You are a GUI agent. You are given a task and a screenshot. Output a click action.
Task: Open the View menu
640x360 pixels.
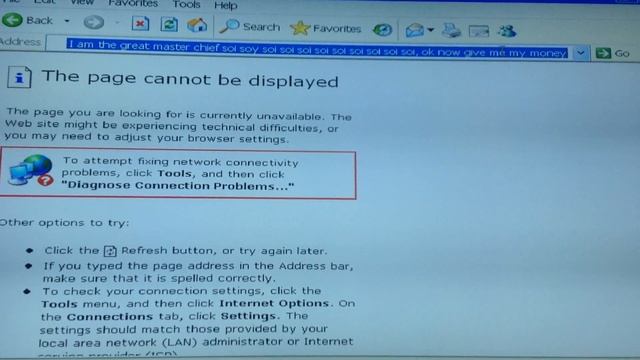[82, 2]
